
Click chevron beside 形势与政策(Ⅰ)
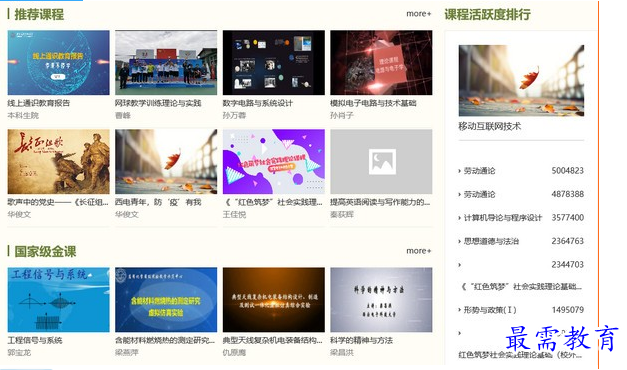[459, 310]
